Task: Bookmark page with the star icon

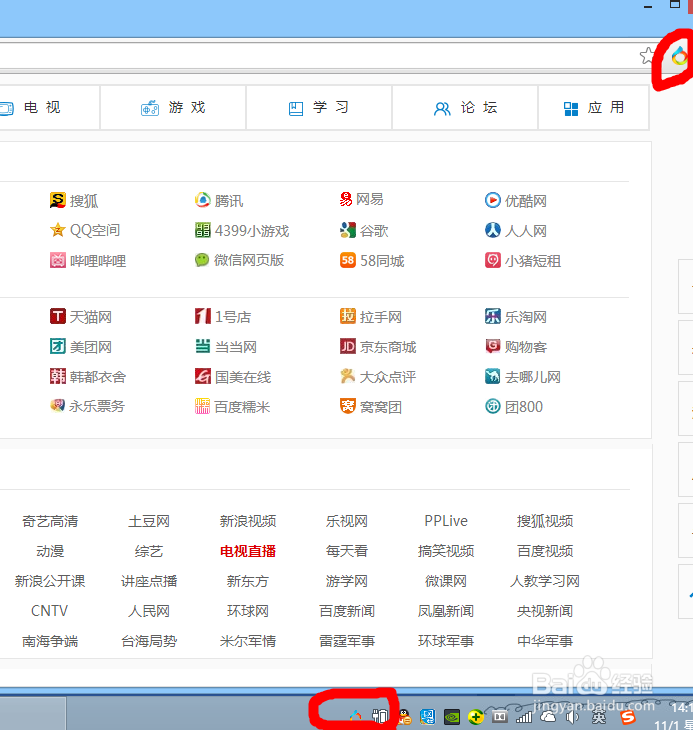Action: 647,56
